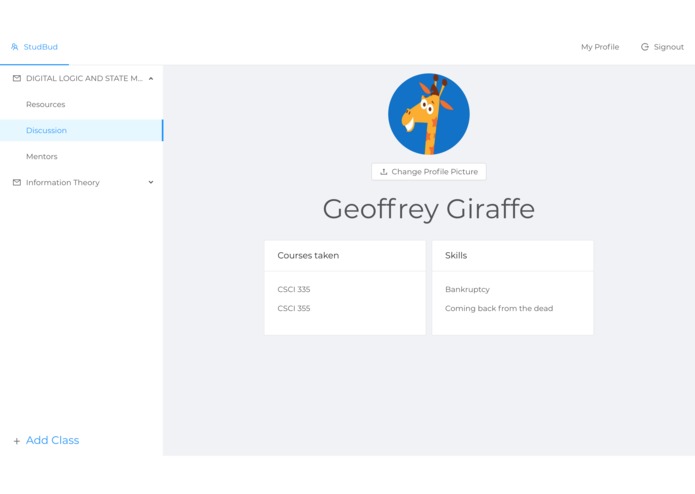Open My Profile page
The height and width of the screenshot is (494, 695).
pyautogui.click(x=600, y=47)
